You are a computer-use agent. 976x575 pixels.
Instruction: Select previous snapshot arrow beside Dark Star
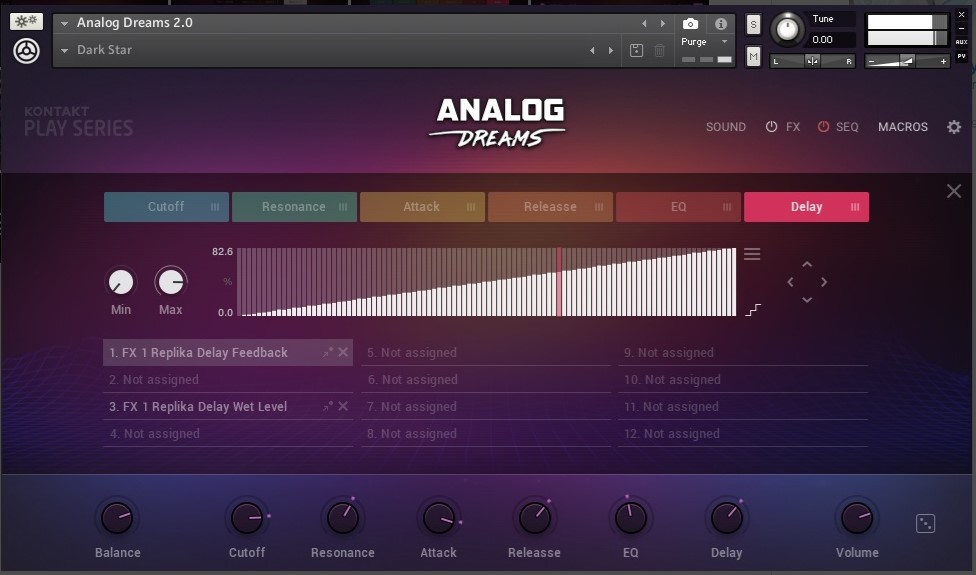592,50
